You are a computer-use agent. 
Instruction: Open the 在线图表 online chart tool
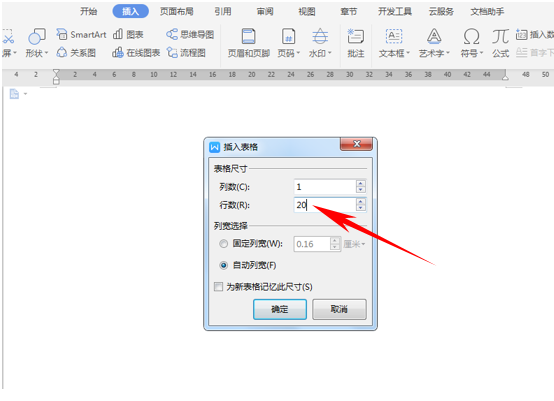coord(136,53)
